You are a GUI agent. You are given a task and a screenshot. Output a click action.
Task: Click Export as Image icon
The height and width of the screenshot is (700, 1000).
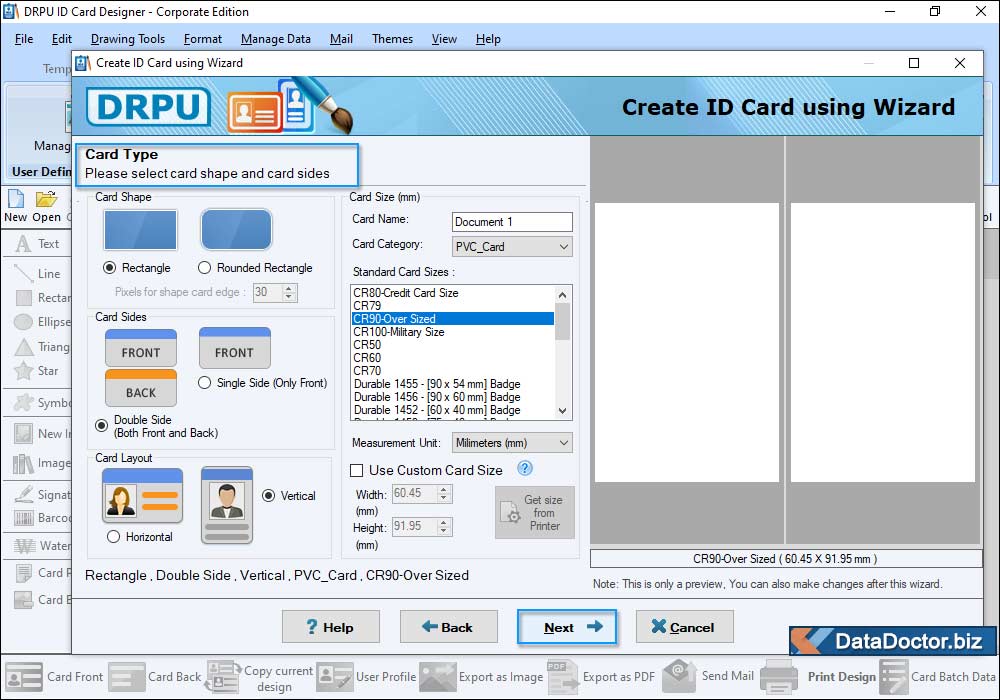coord(438,677)
